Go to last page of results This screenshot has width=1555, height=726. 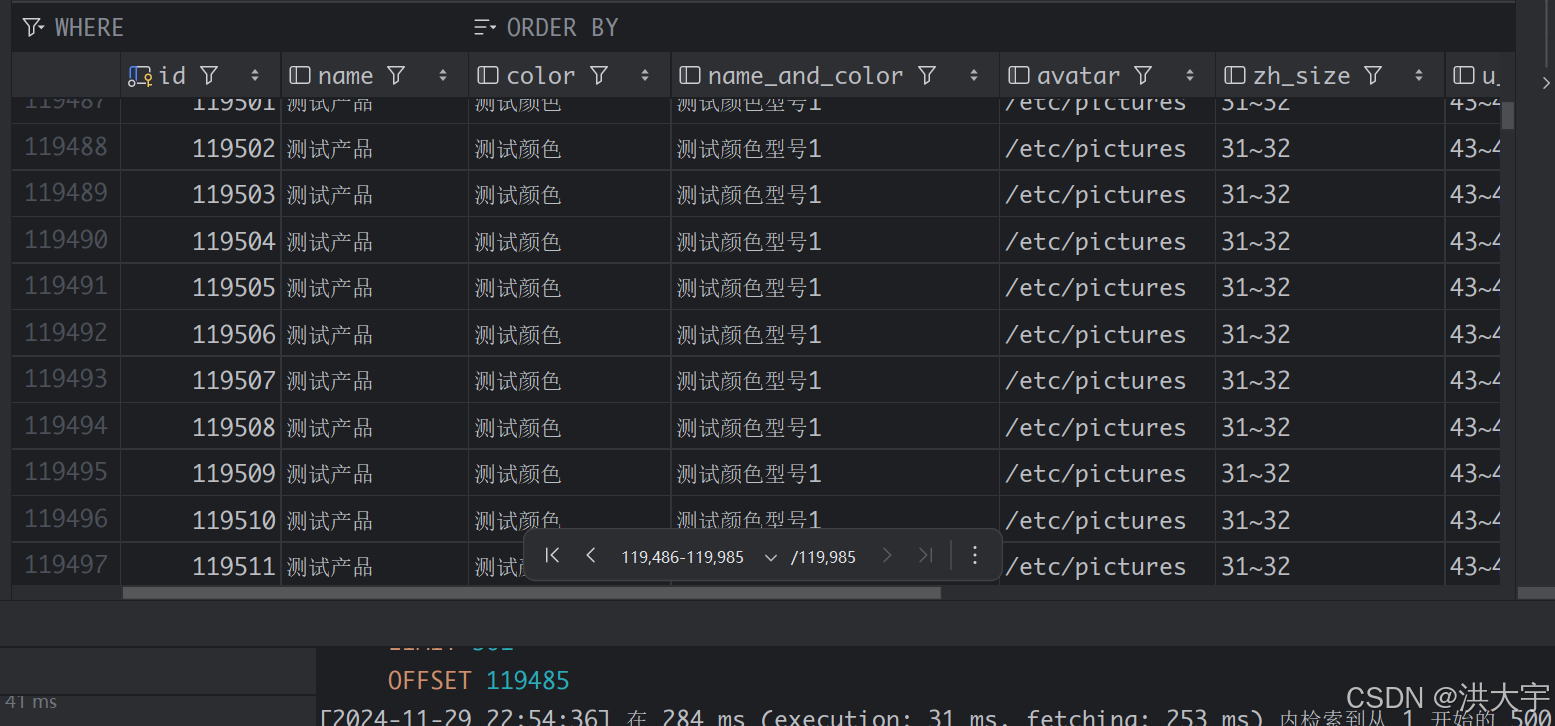[925, 555]
